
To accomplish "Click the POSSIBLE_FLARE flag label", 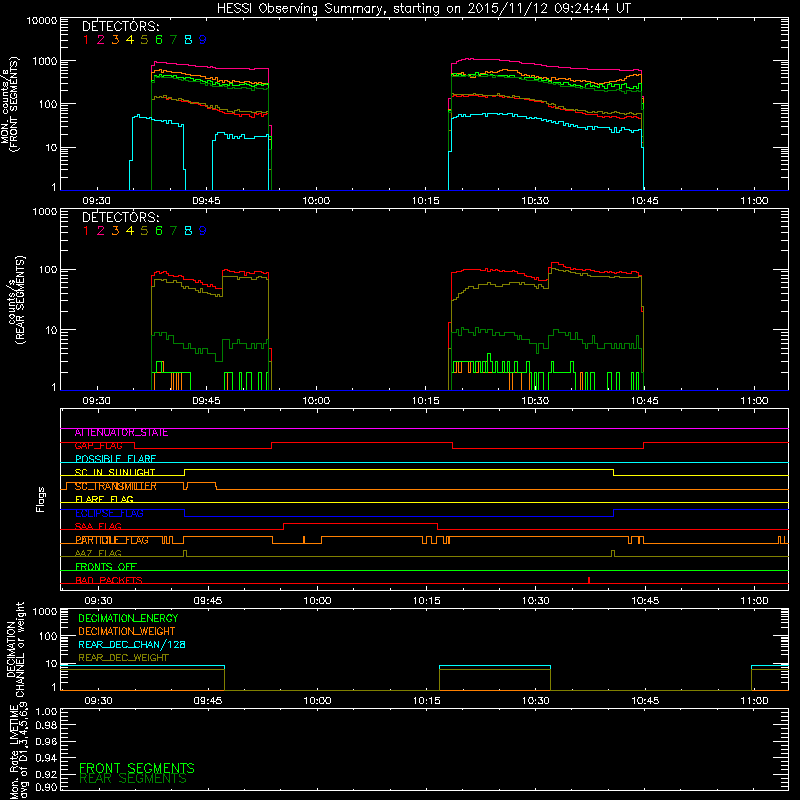I will tap(115, 459).
